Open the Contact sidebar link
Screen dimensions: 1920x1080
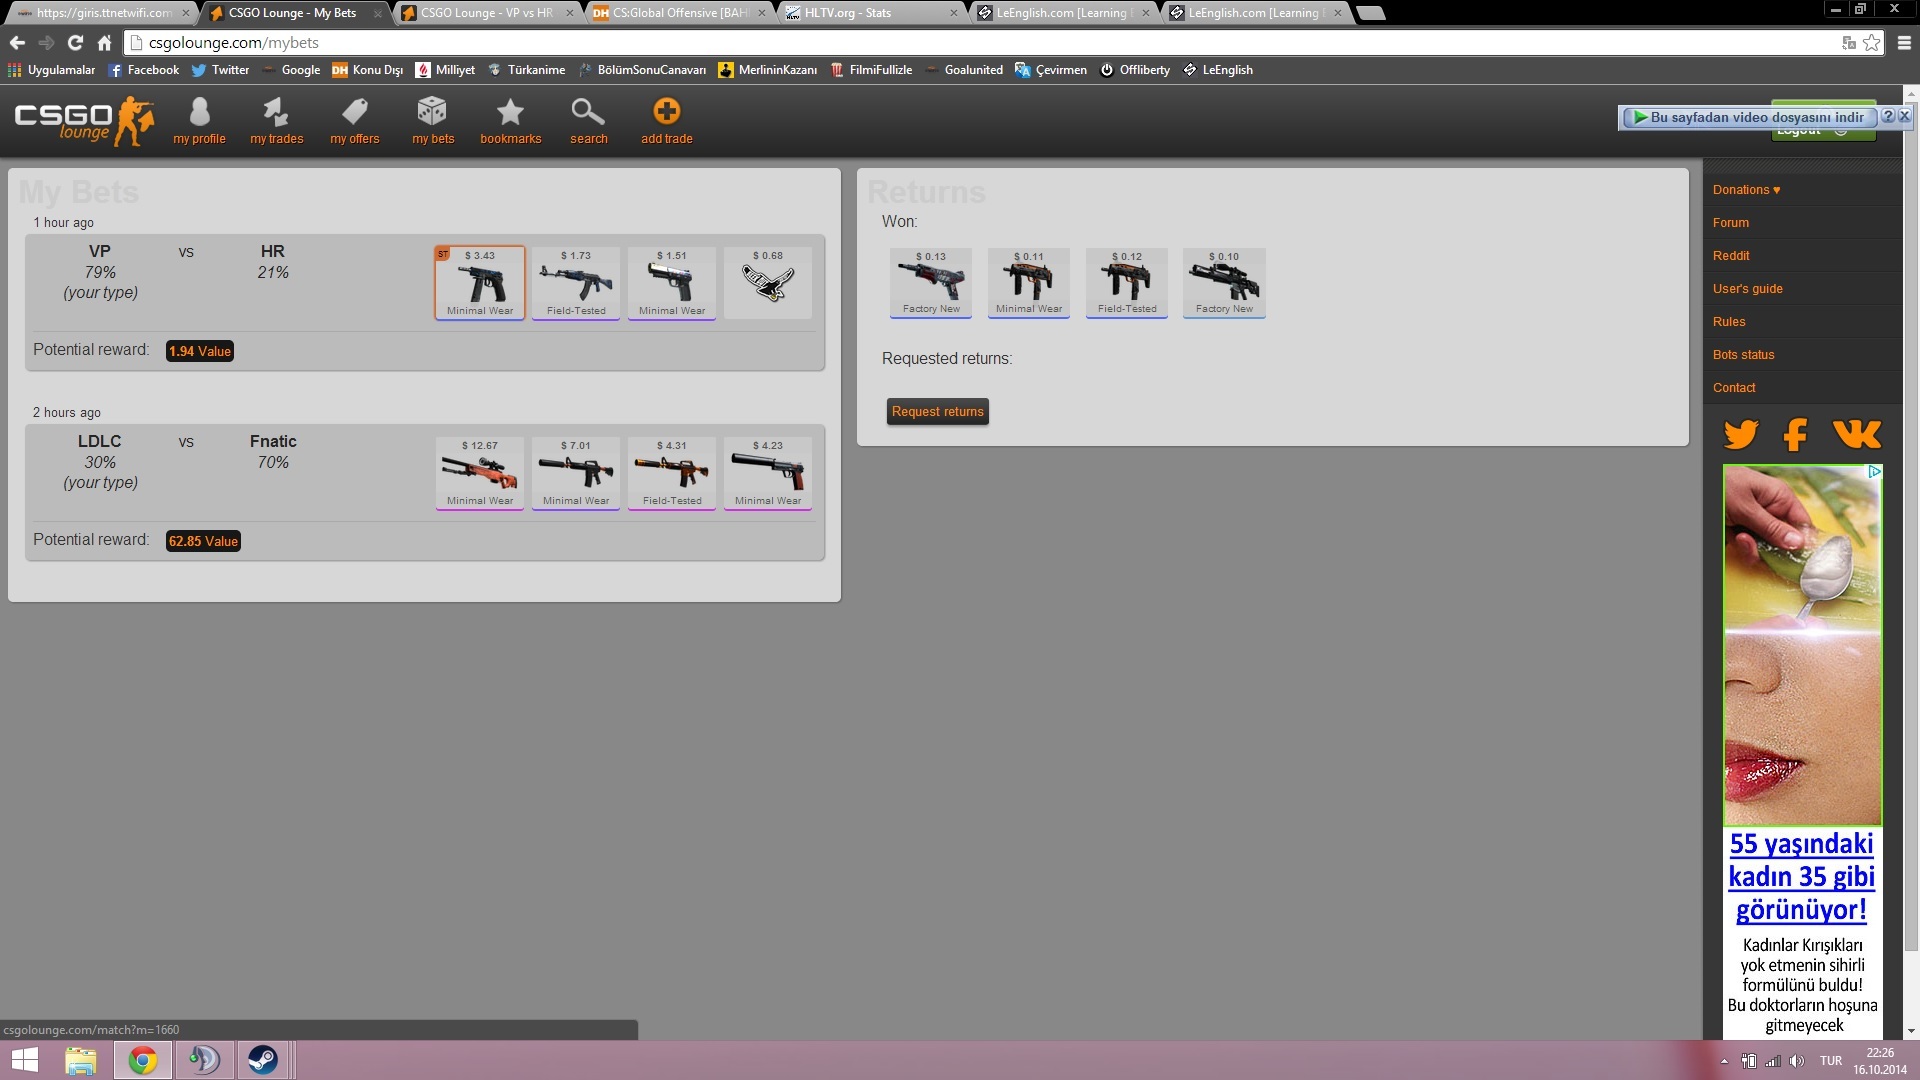pyautogui.click(x=1734, y=388)
